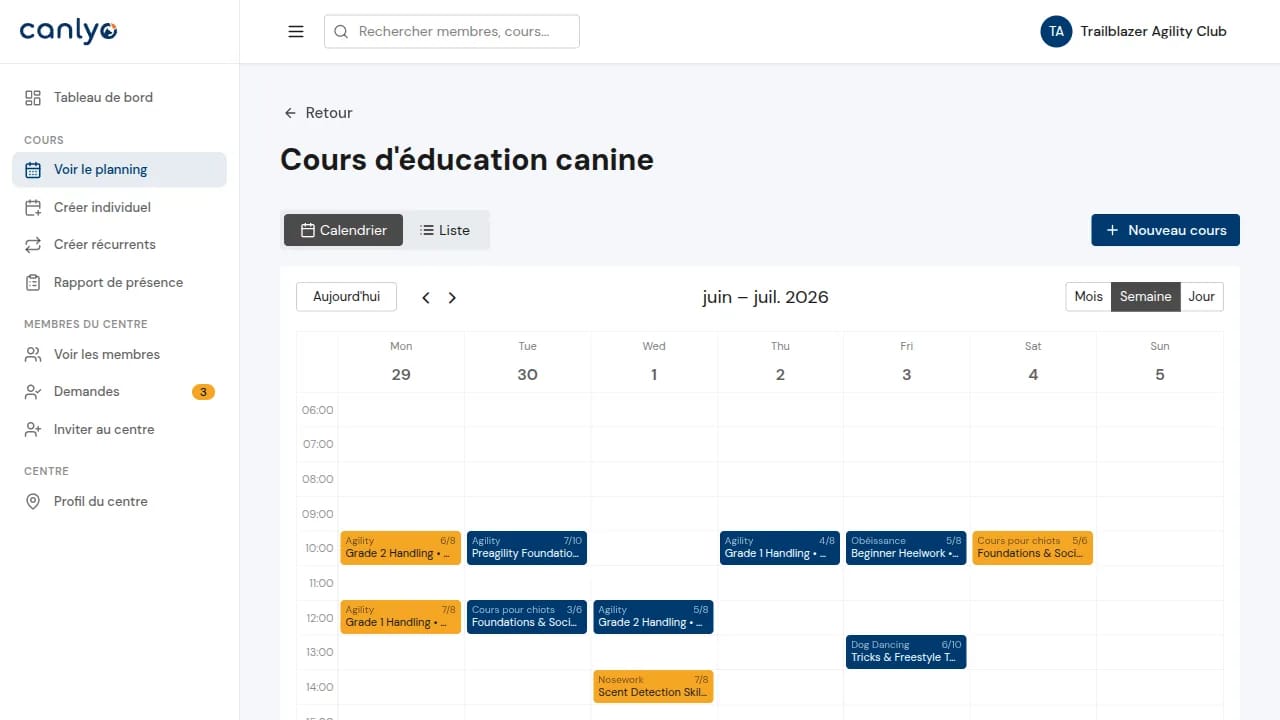Go to next week with right chevron
Screen dimensions: 1280x720
pyautogui.click(x=452, y=297)
